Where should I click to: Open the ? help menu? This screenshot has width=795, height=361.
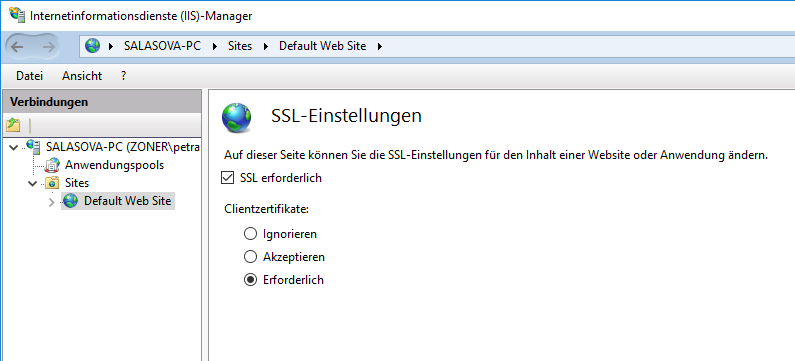click(x=123, y=76)
